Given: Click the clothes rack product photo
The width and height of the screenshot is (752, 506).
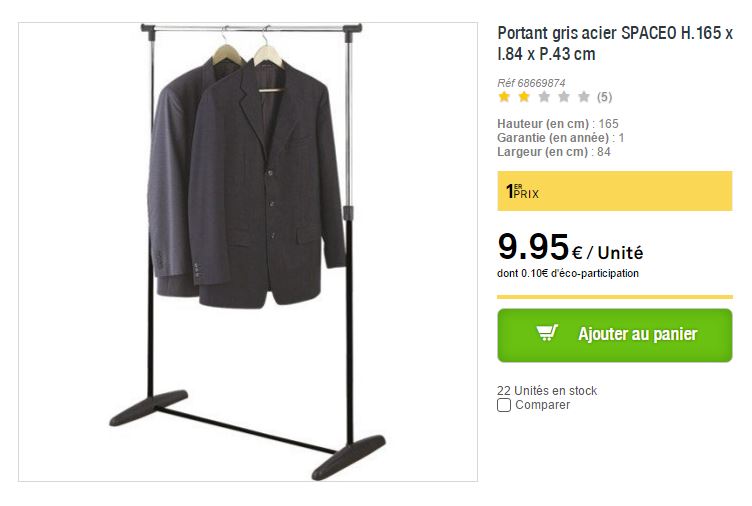Looking at the screenshot, I should [x=248, y=252].
